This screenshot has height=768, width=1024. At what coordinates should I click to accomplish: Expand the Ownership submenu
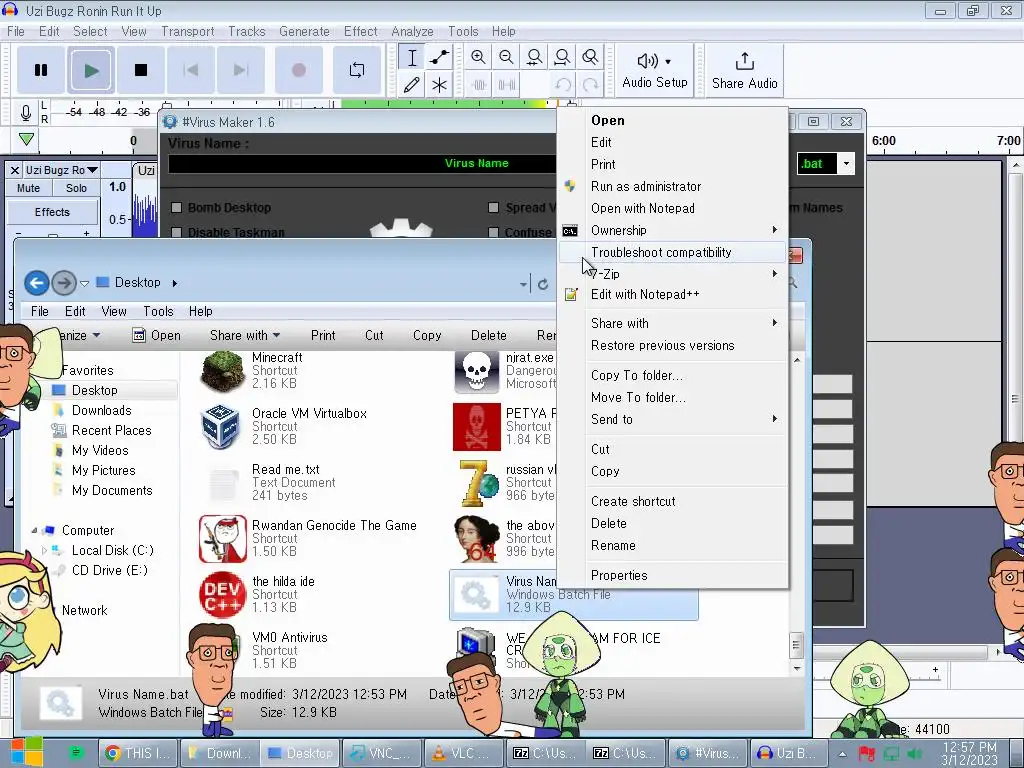pos(673,230)
